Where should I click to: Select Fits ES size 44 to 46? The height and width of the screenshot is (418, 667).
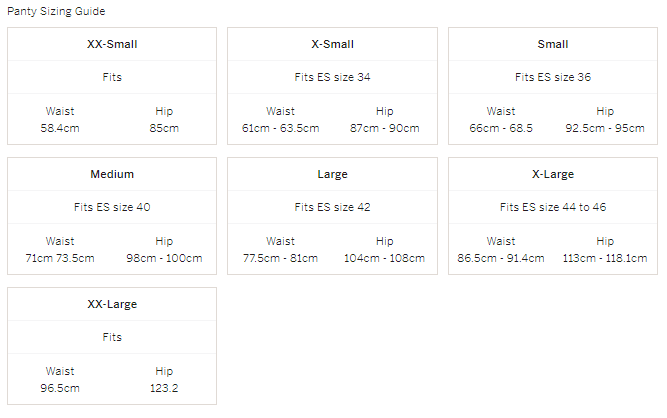(553, 207)
